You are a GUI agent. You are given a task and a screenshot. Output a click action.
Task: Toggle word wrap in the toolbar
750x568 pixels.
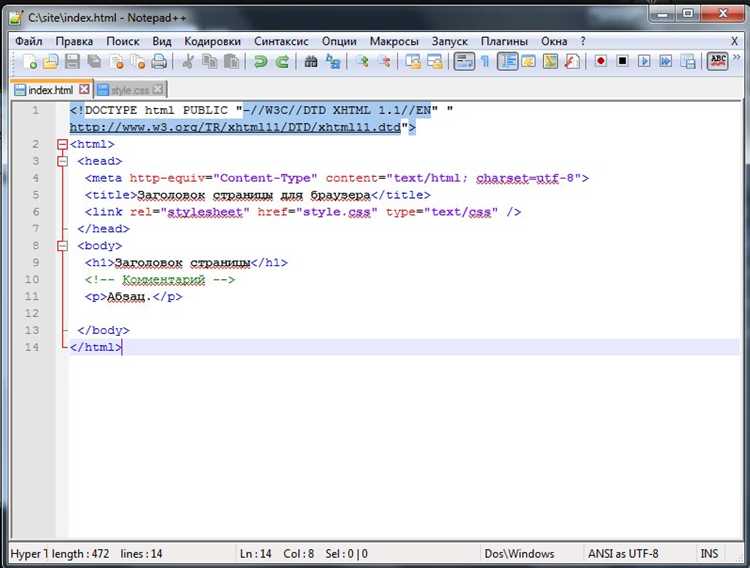464,62
